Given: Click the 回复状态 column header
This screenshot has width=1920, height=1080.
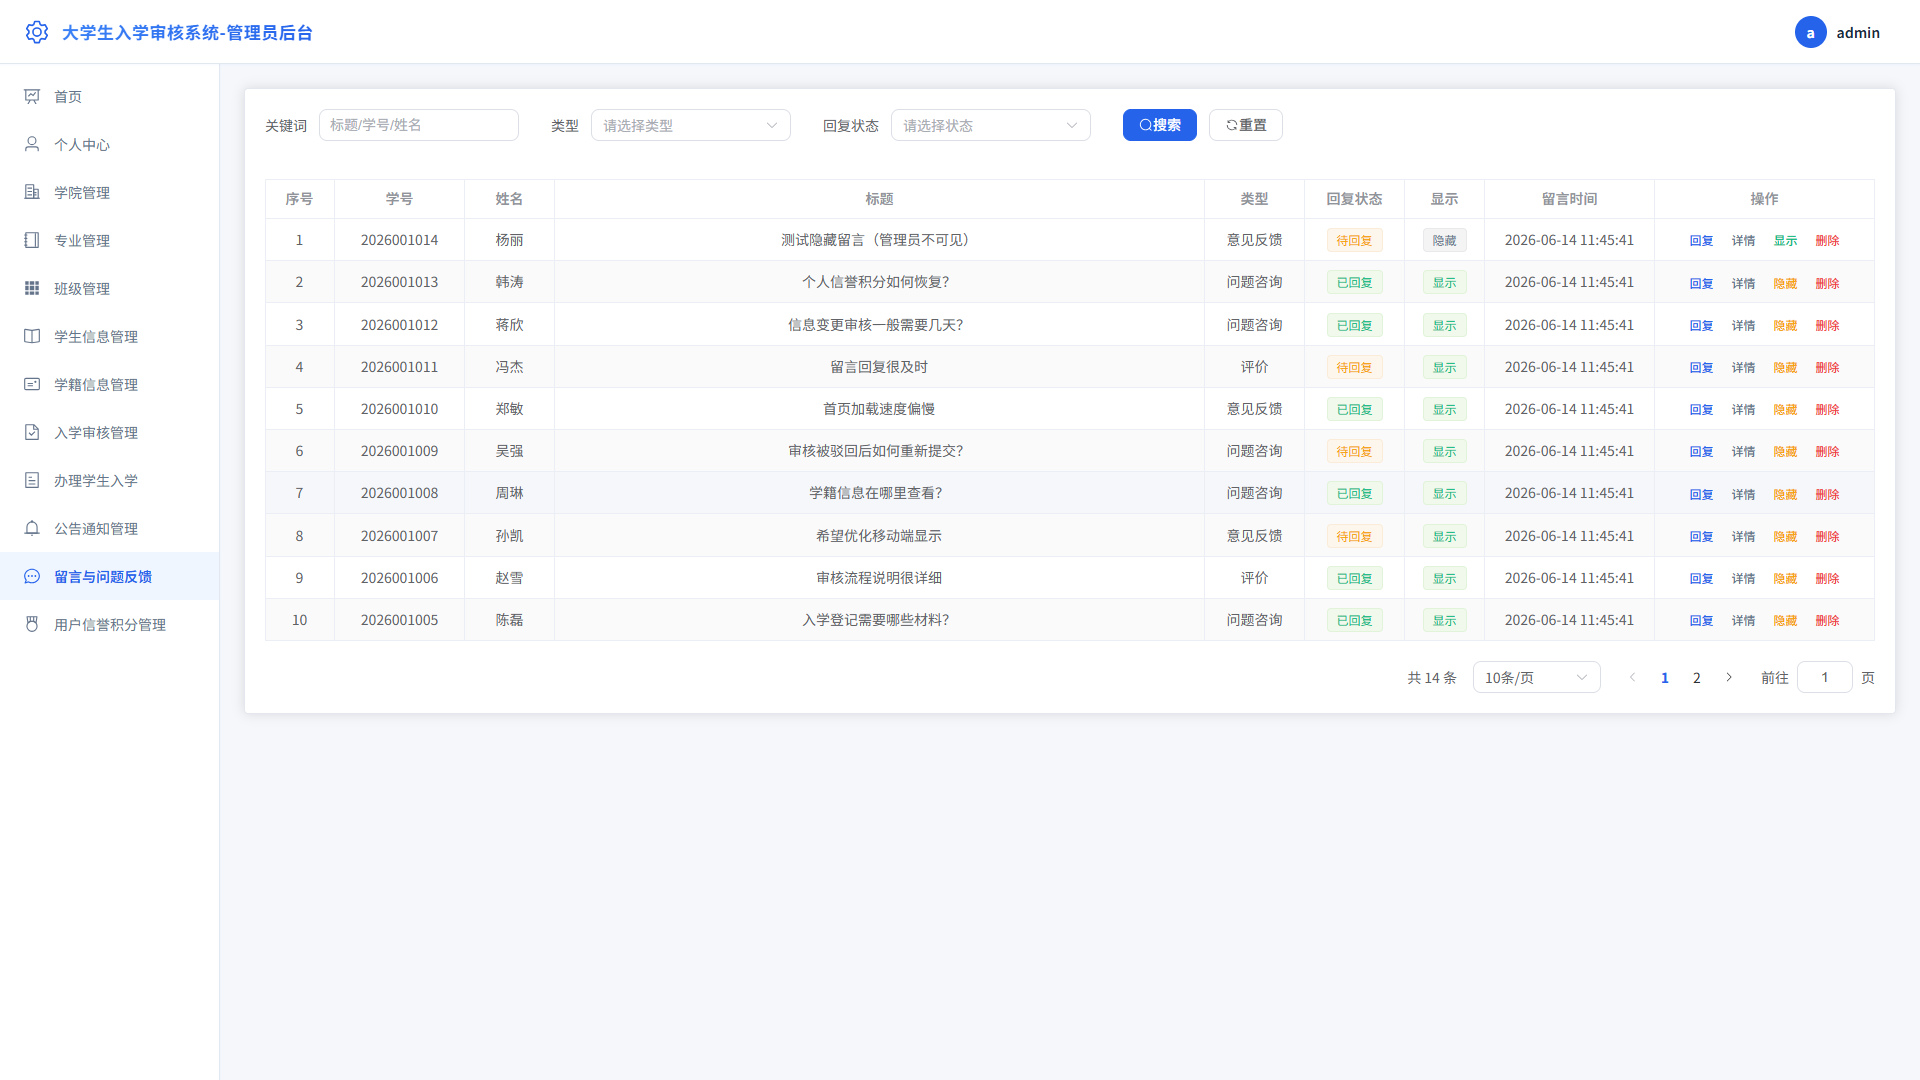Looking at the screenshot, I should (1354, 199).
